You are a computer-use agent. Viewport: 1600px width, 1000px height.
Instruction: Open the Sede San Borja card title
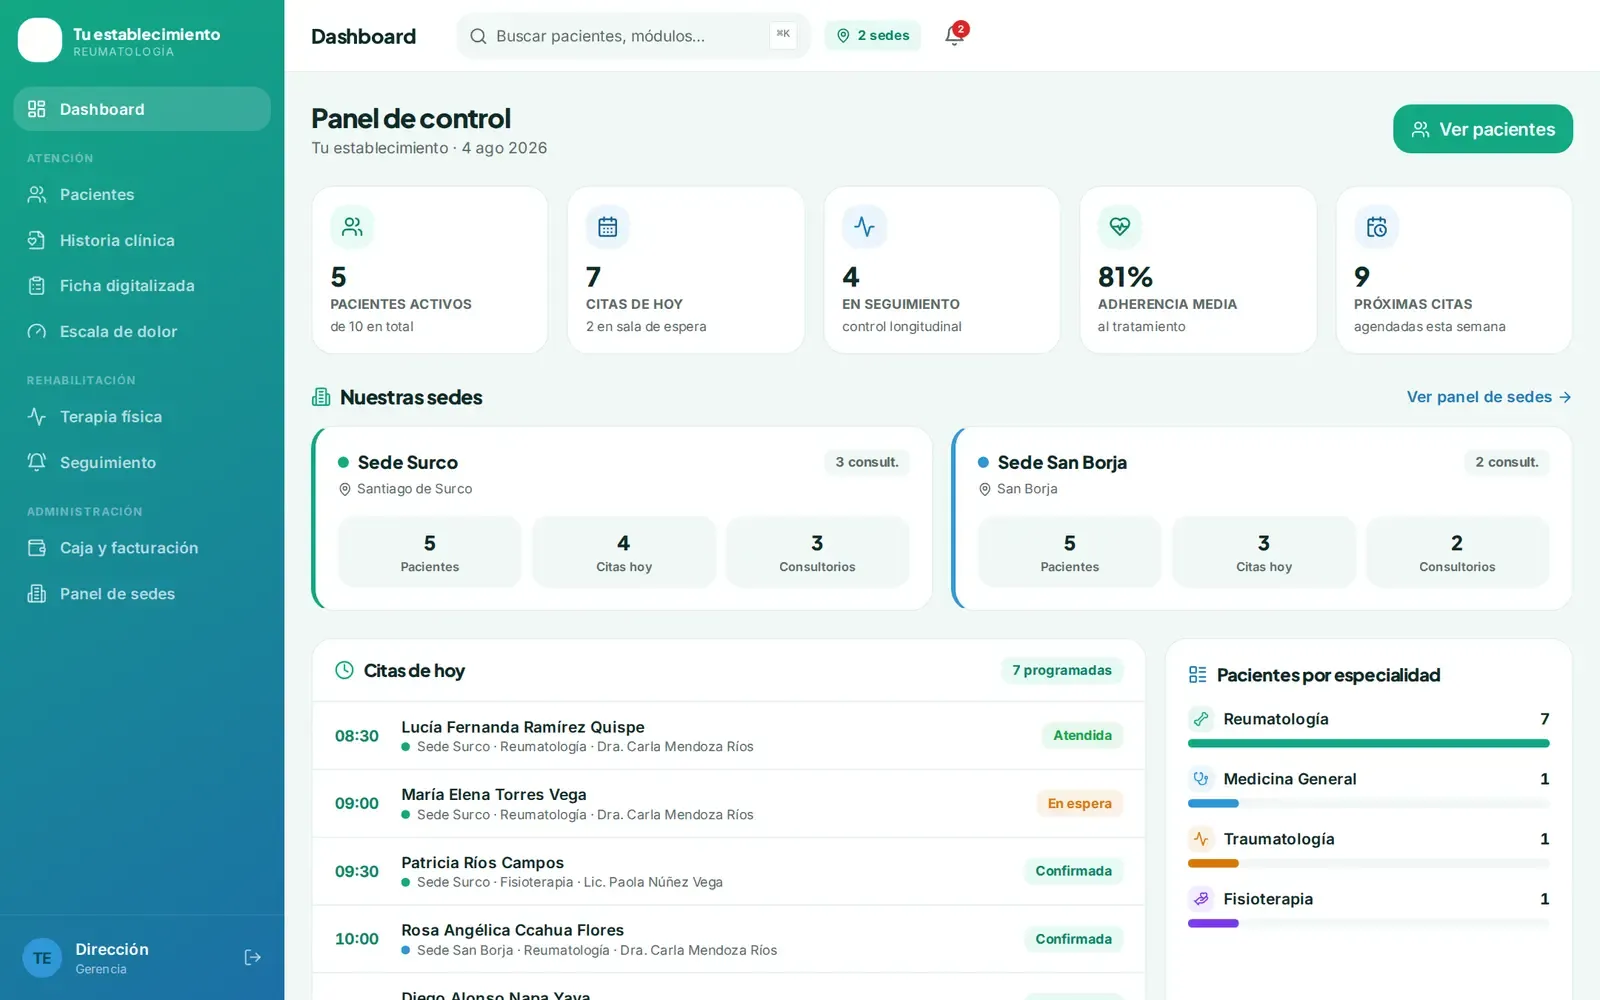[x=1062, y=462]
